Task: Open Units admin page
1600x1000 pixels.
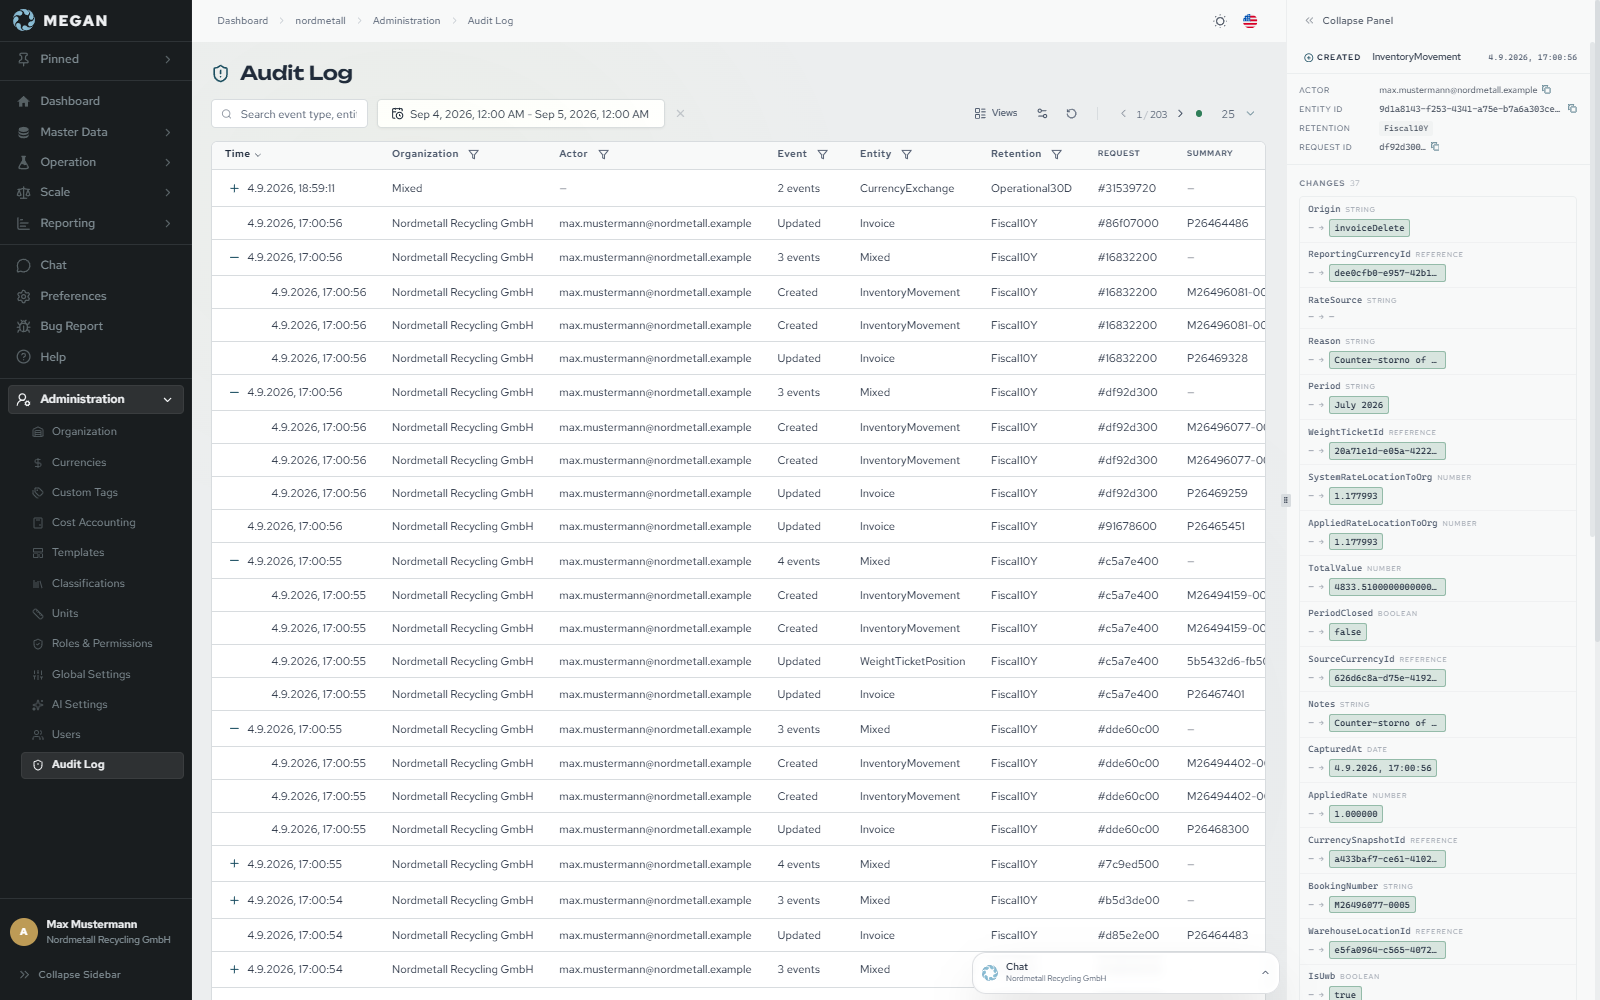Action: click(102, 613)
